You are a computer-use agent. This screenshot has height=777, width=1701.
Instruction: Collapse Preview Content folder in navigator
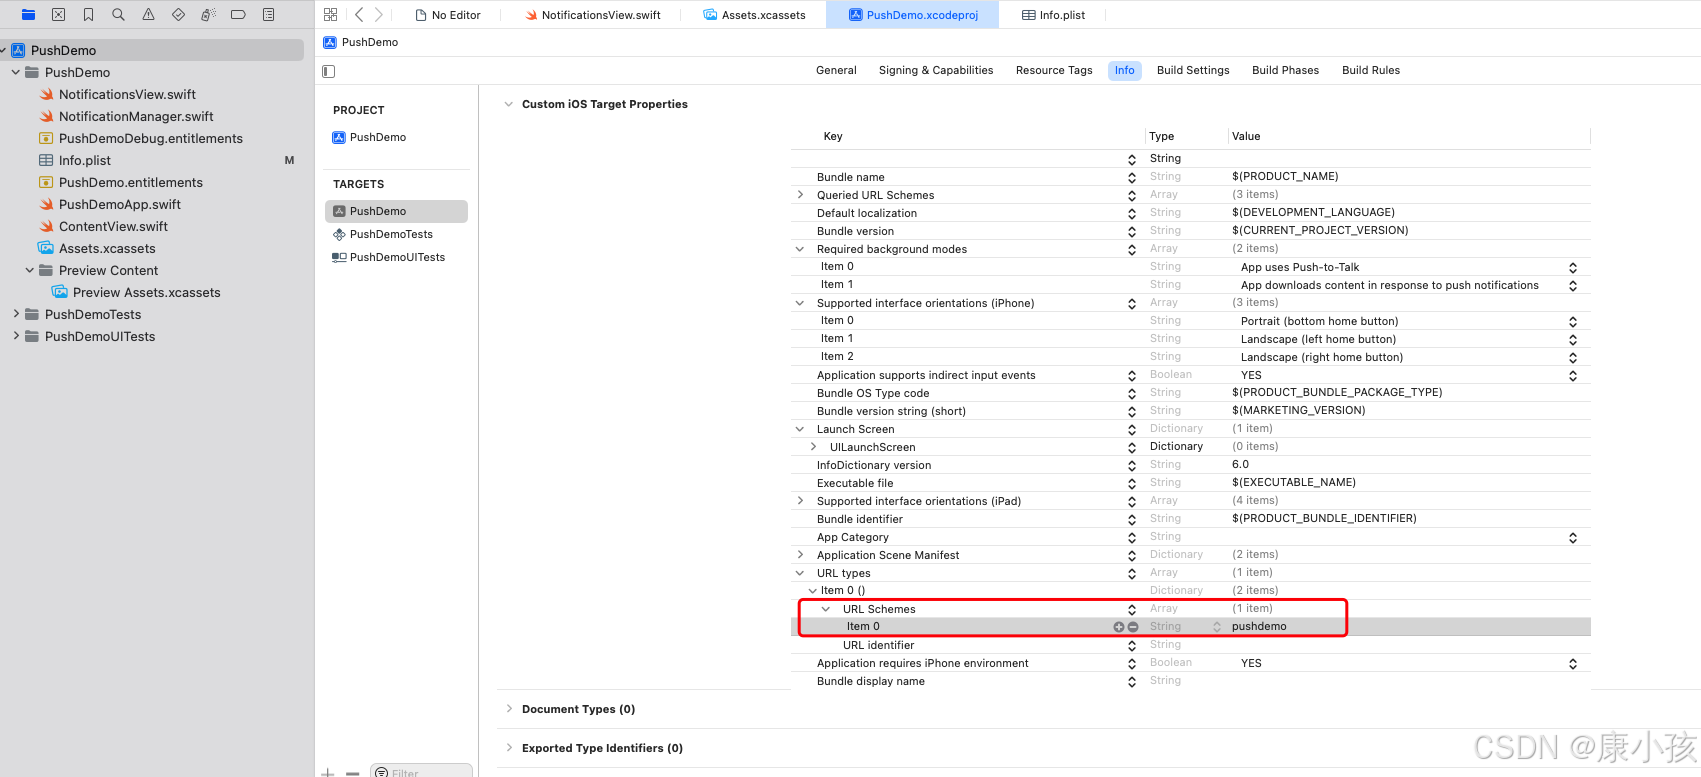pyautogui.click(x=29, y=270)
